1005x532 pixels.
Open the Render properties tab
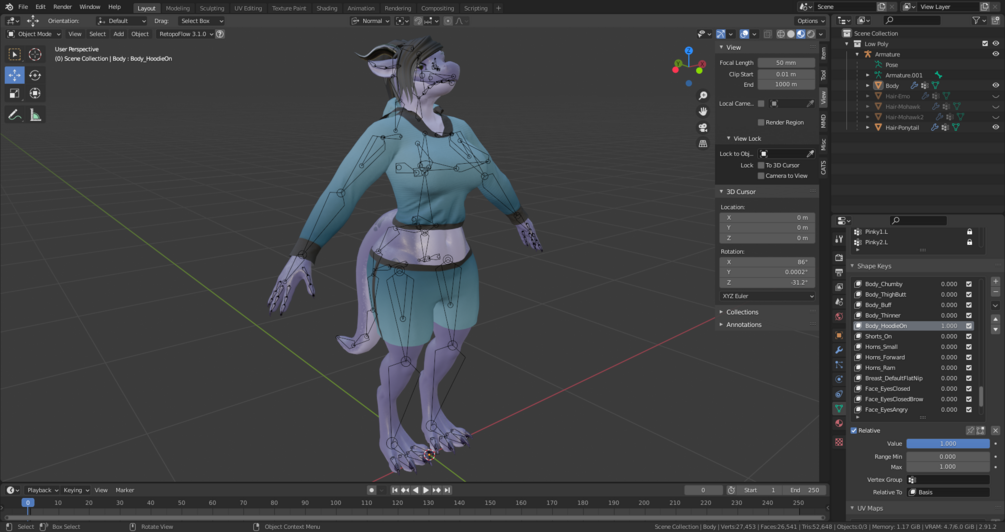pyautogui.click(x=839, y=257)
